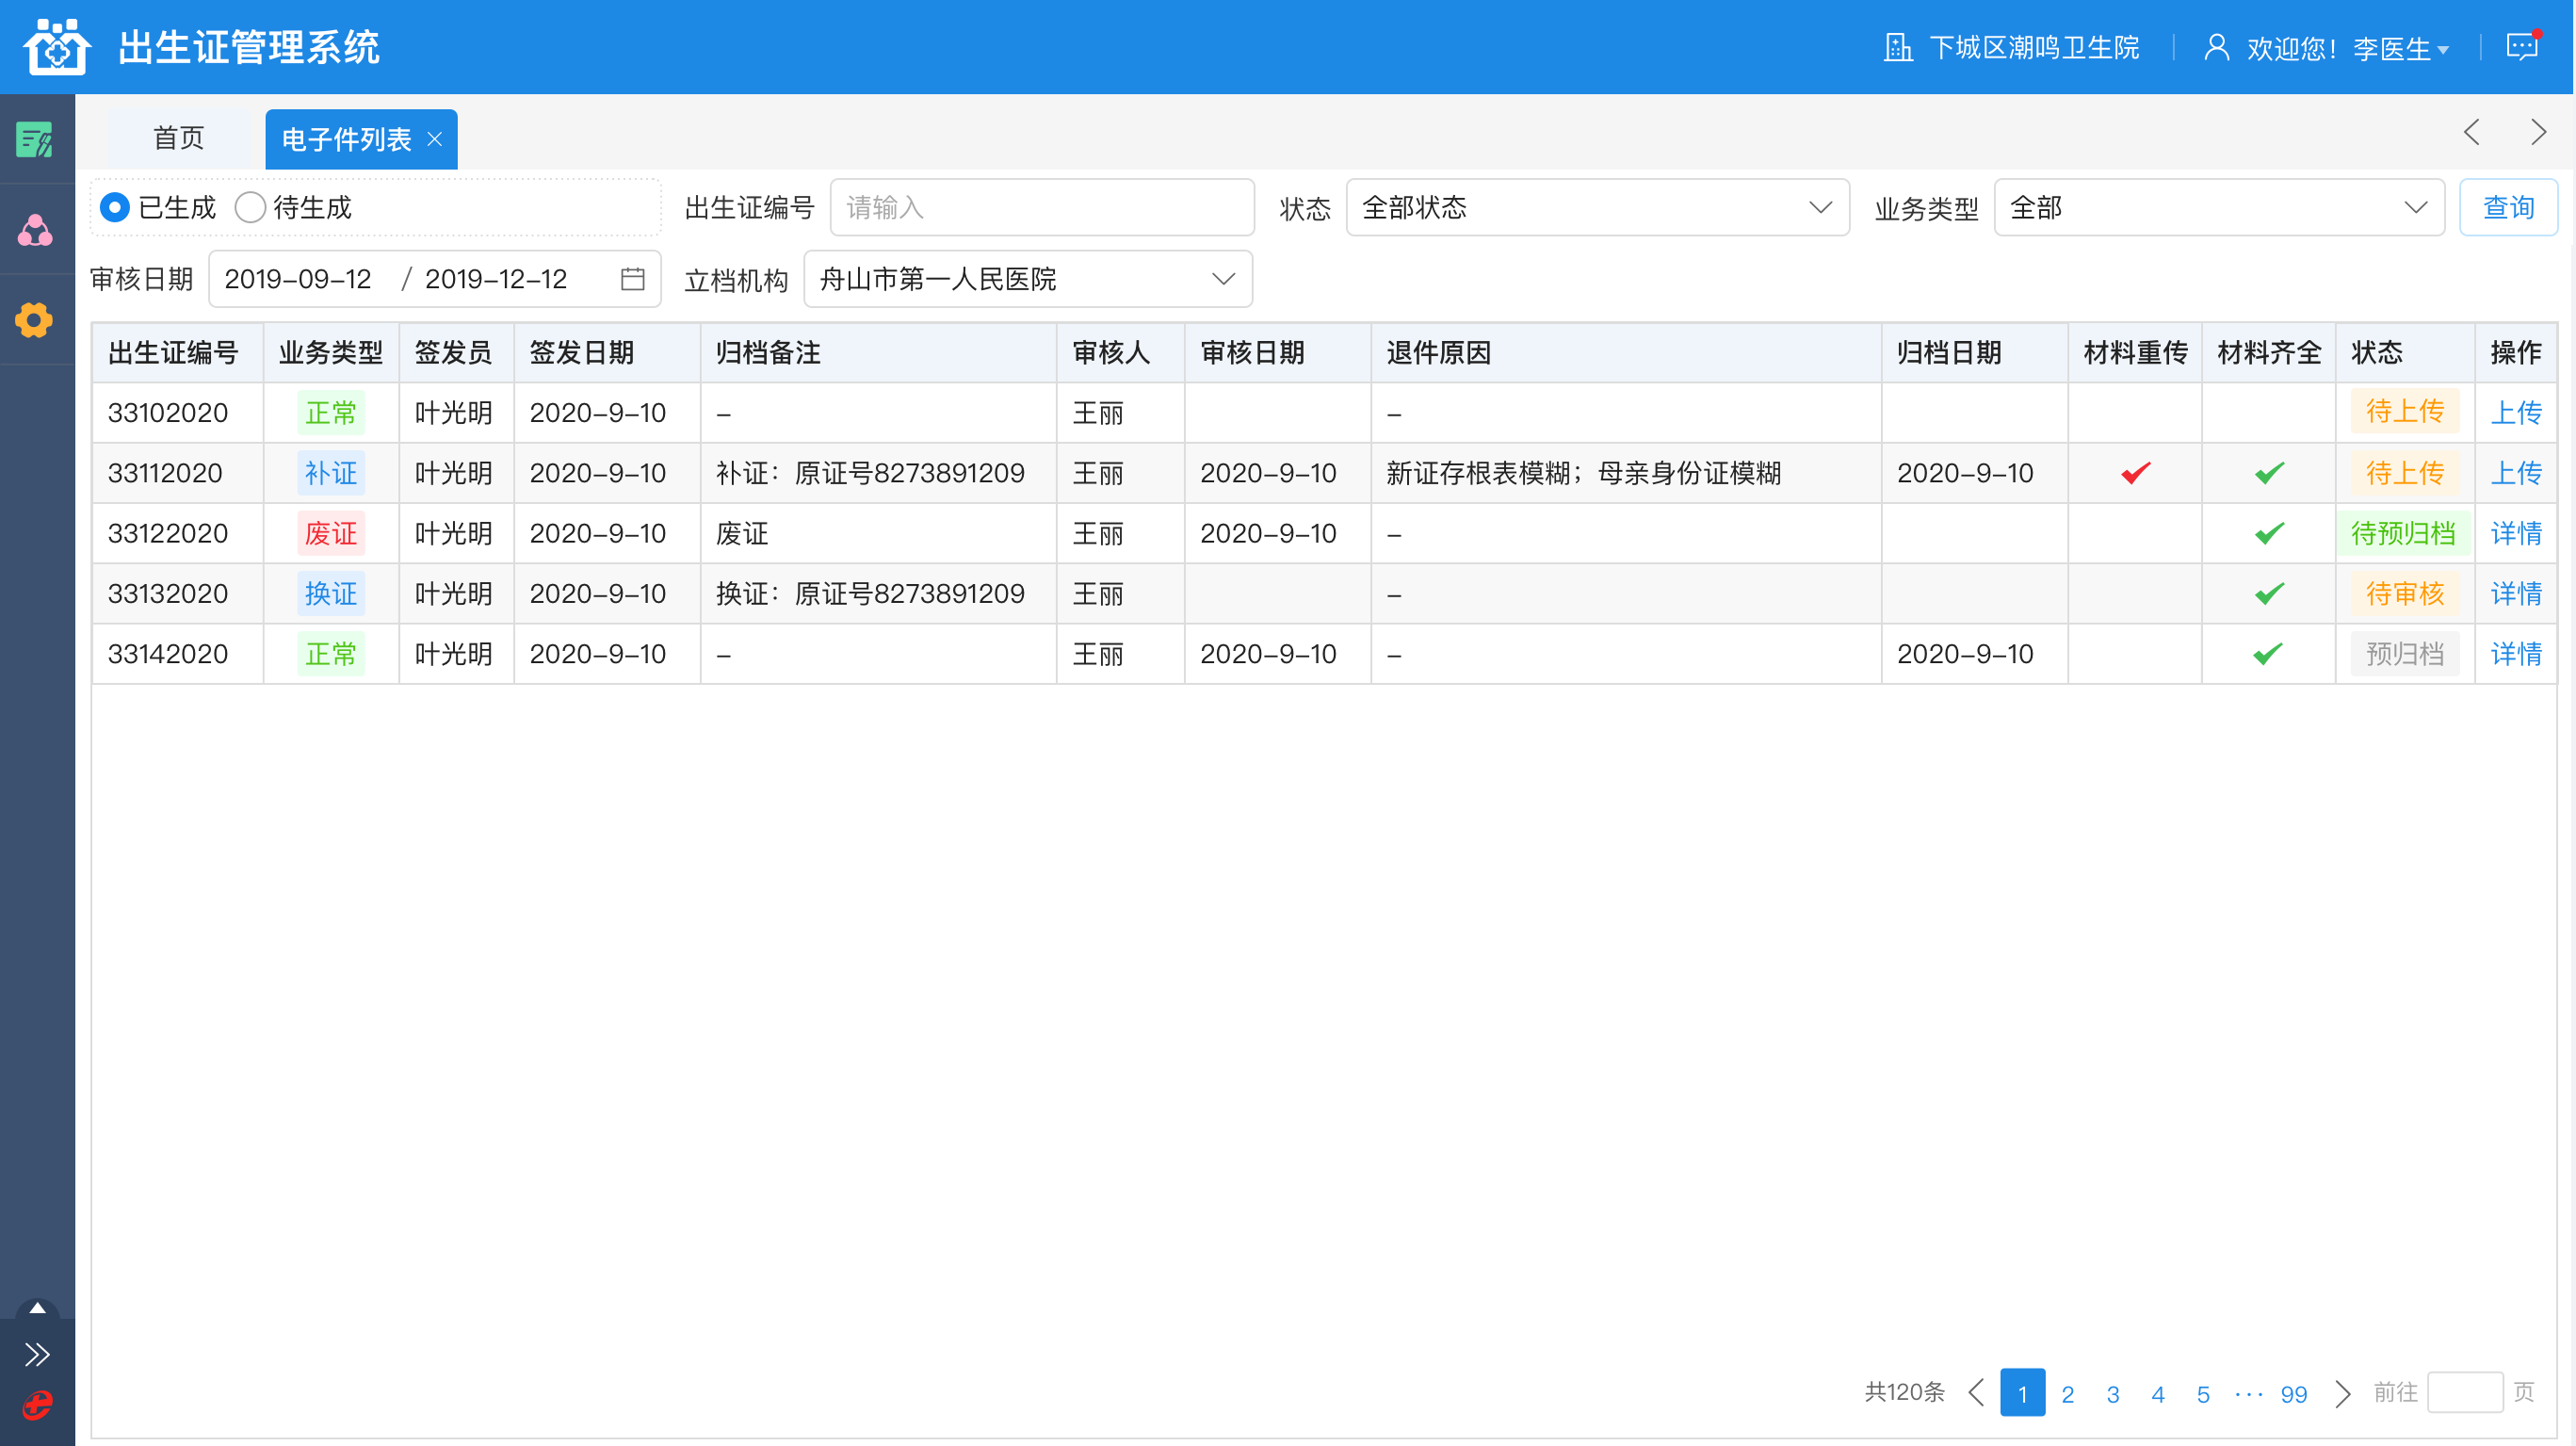Image resolution: width=2576 pixels, height=1446 pixels.
Task: Expand the sidebar with double-chevron icon
Action: pyautogui.click(x=37, y=1354)
